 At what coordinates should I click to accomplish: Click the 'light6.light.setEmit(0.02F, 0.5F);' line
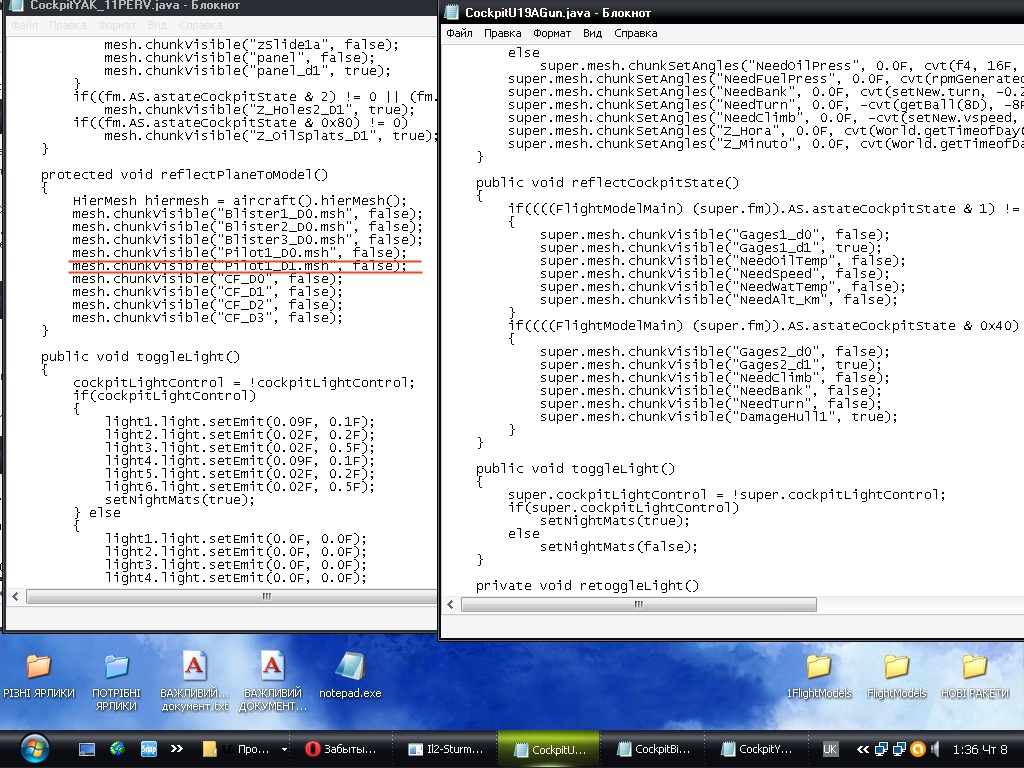tap(240, 487)
